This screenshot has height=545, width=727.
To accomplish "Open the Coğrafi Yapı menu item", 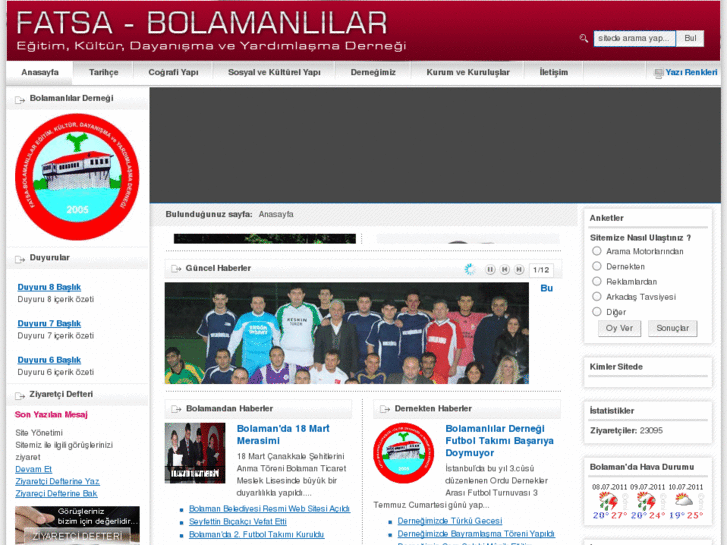I will point(173,72).
